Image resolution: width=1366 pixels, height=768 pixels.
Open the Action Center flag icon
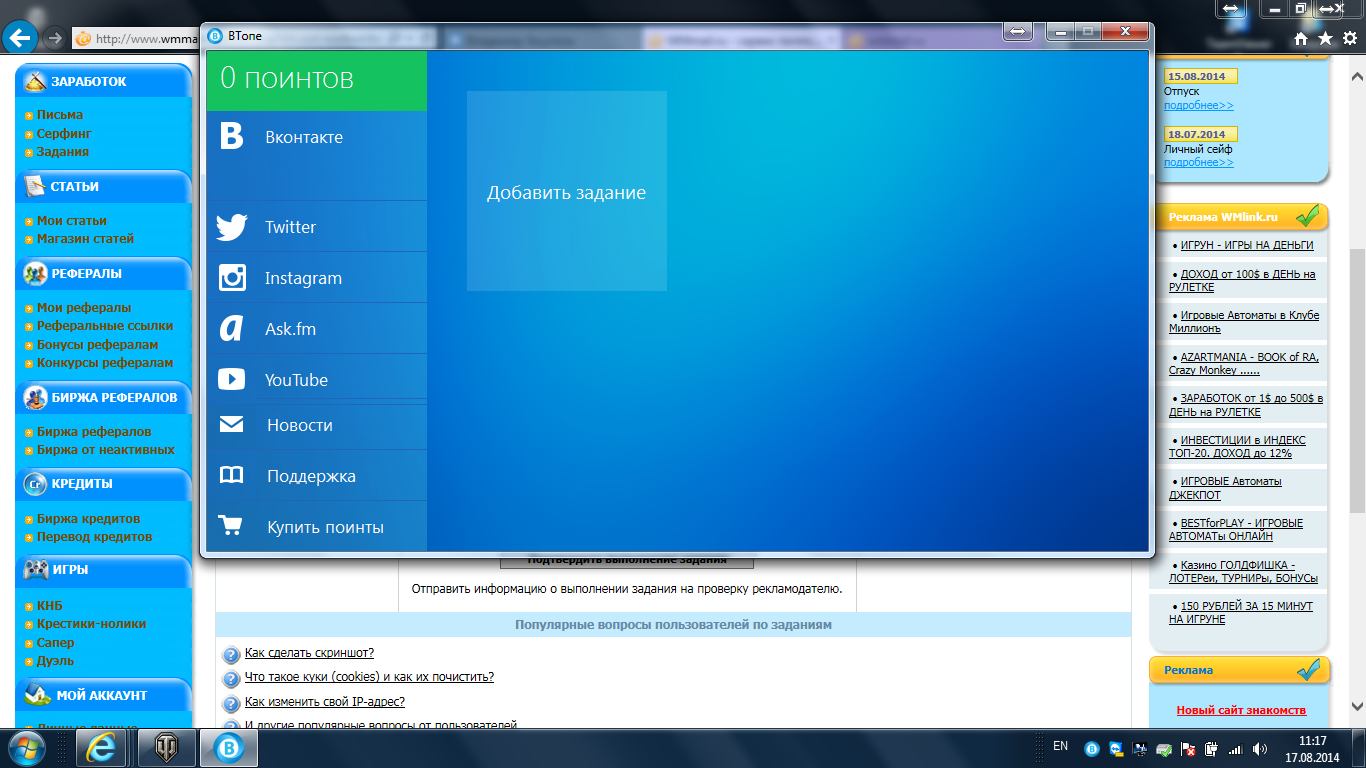pyautogui.click(x=1188, y=748)
